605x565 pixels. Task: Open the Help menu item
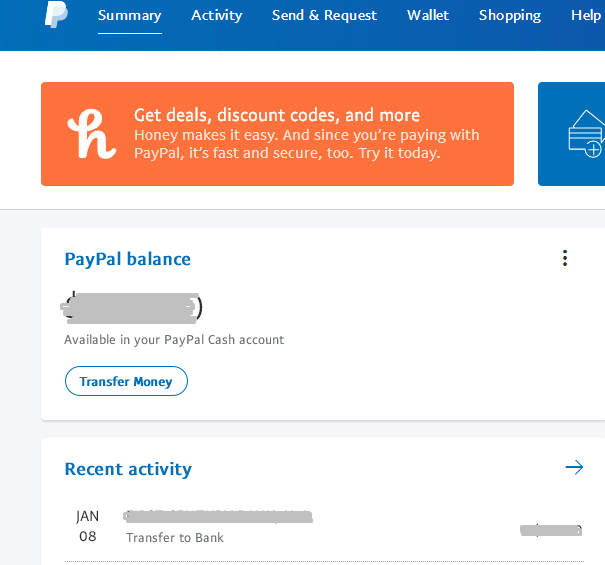586,15
